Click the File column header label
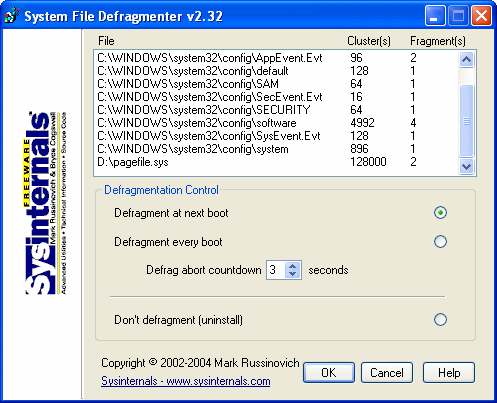497x403 pixels. point(106,41)
